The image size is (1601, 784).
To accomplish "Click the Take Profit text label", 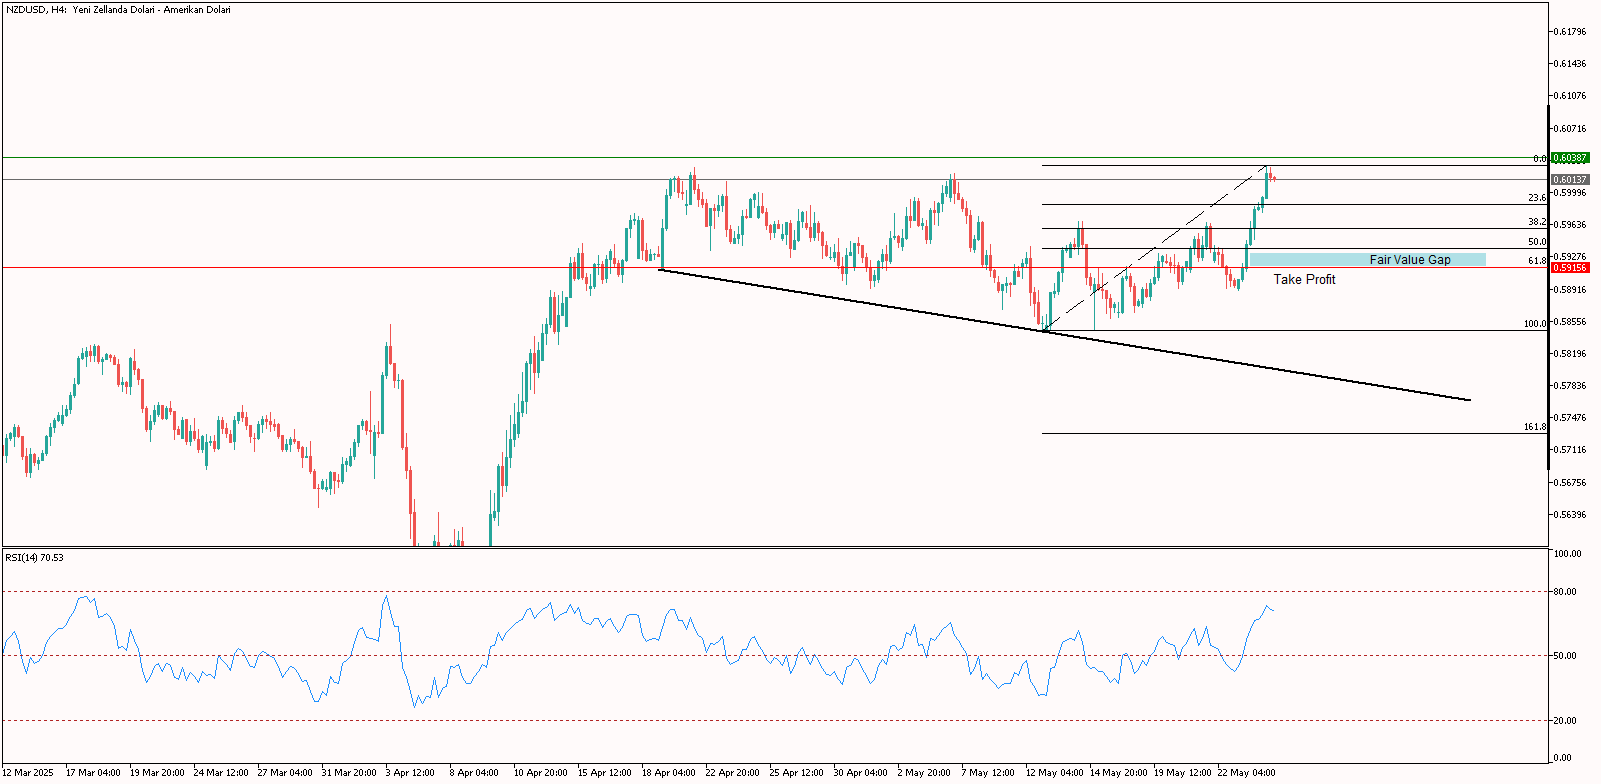I will [x=1304, y=279].
